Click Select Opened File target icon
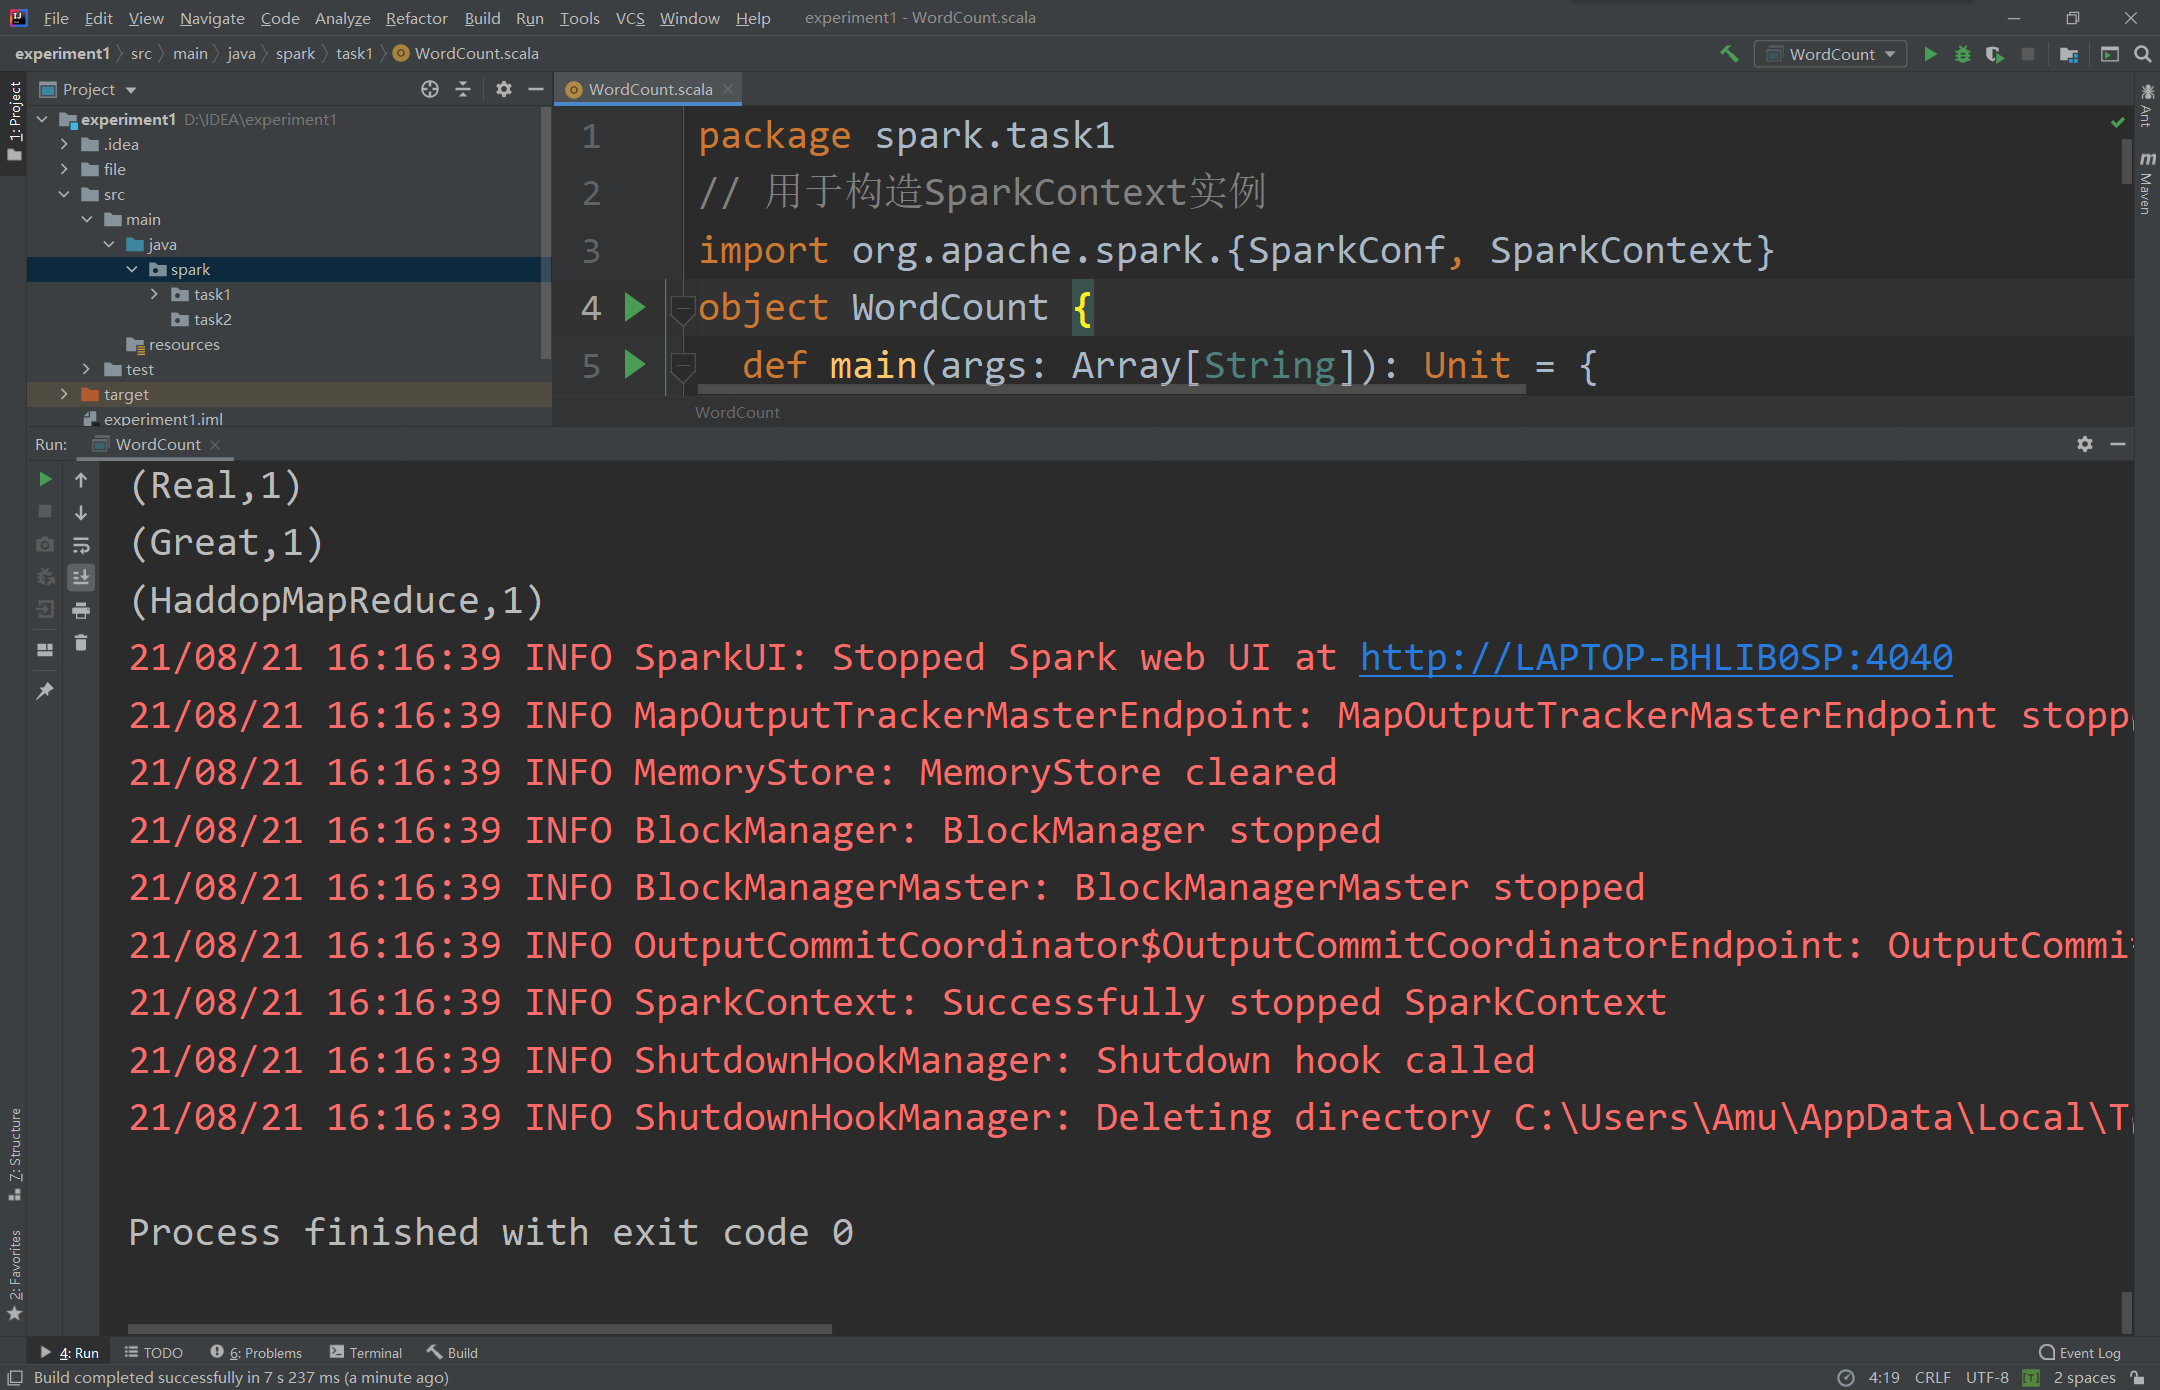The height and width of the screenshot is (1390, 2160). (x=430, y=89)
